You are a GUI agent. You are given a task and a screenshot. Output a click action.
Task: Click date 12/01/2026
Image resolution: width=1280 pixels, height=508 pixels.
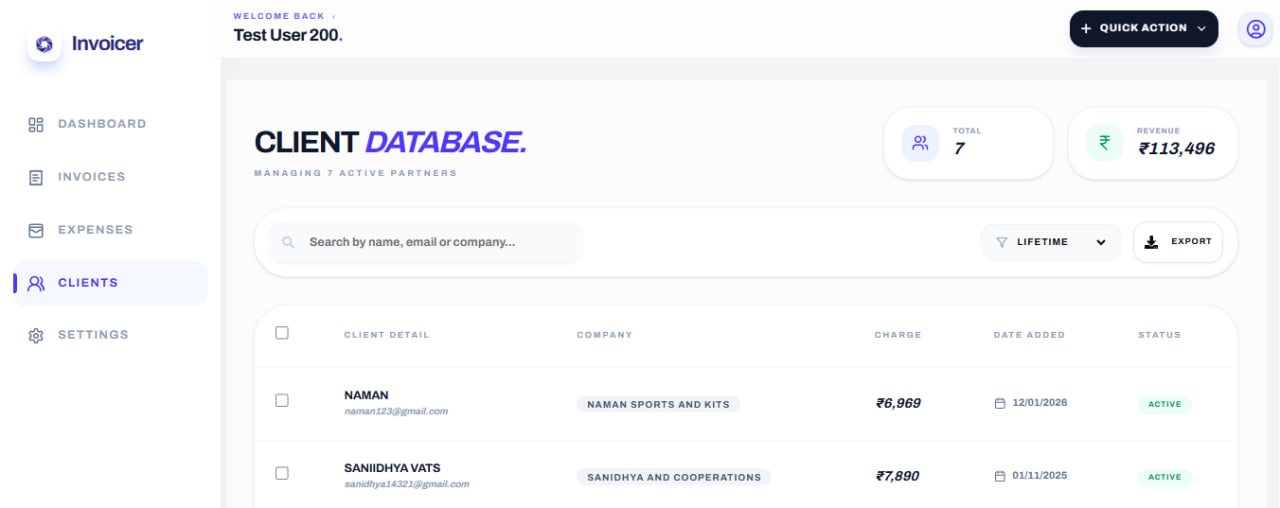click(x=1039, y=403)
